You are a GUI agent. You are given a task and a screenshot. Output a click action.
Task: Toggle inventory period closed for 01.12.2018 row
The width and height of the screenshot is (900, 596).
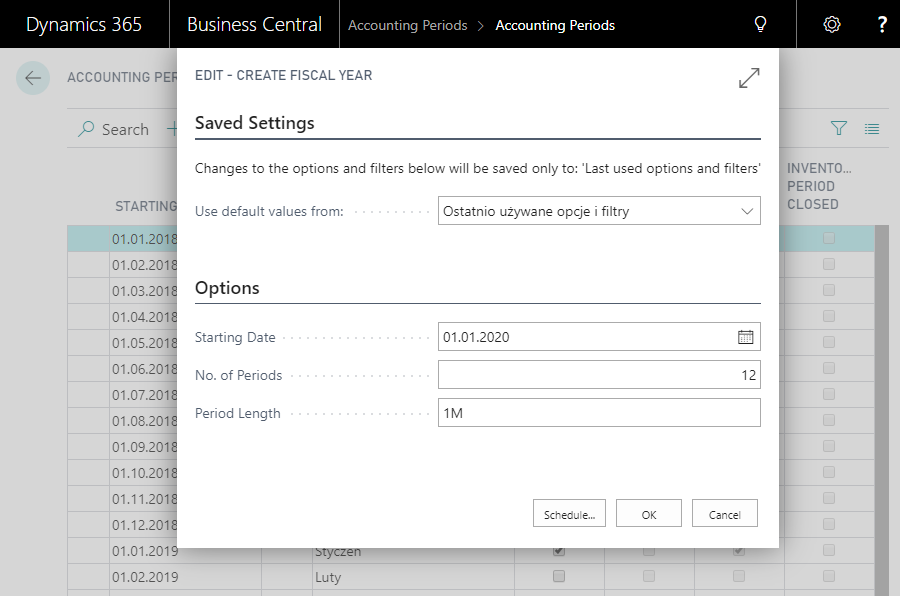(828, 524)
